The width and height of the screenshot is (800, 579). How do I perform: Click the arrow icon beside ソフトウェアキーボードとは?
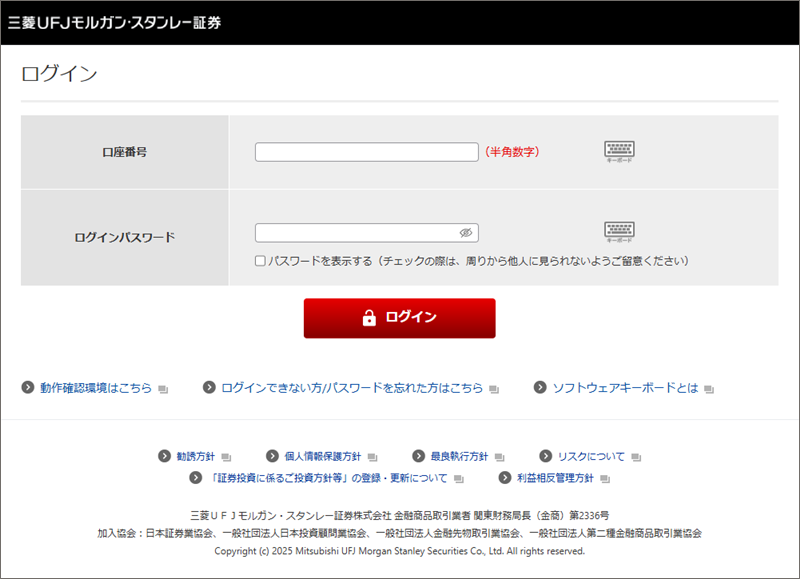pyautogui.click(x=540, y=388)
